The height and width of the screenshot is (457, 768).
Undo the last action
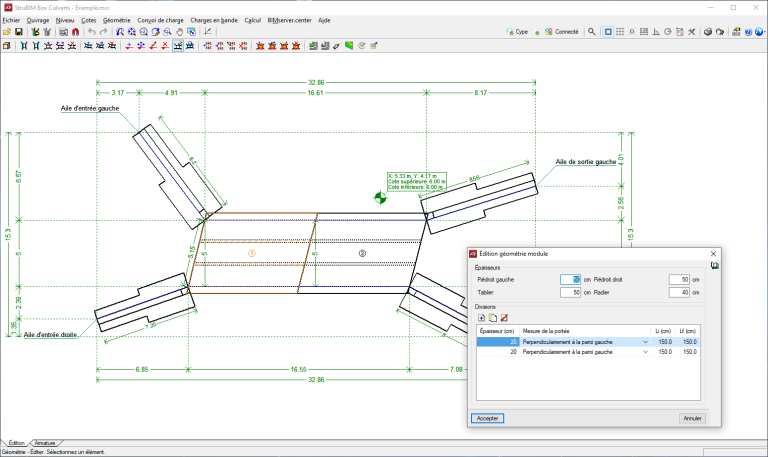pos(92,32)
